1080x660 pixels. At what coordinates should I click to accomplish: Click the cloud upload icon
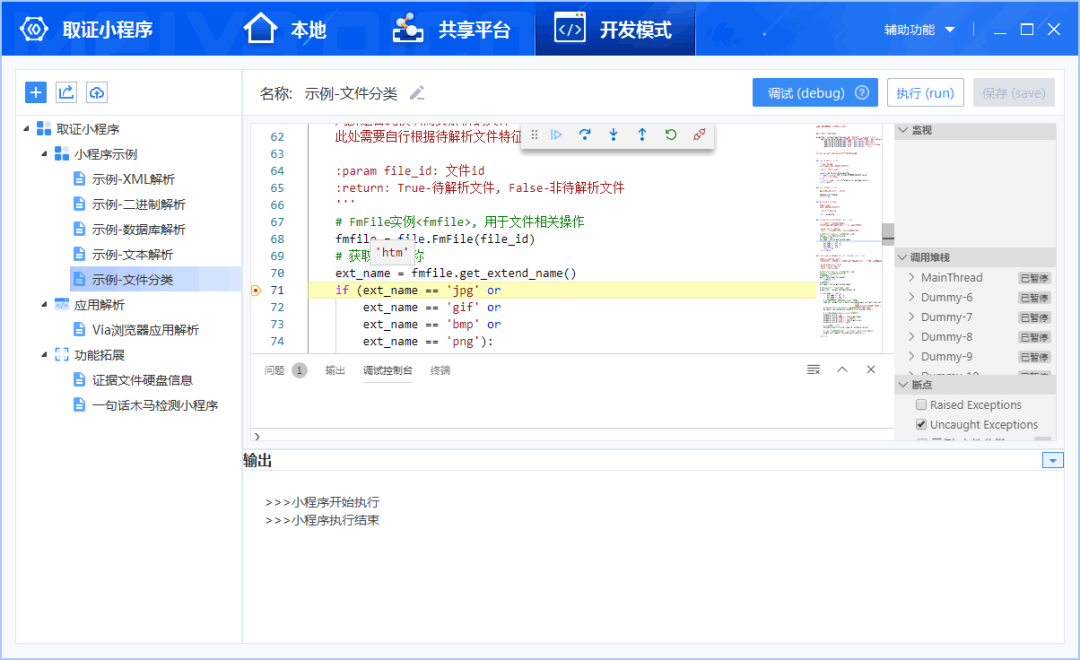tap(96, 92)
